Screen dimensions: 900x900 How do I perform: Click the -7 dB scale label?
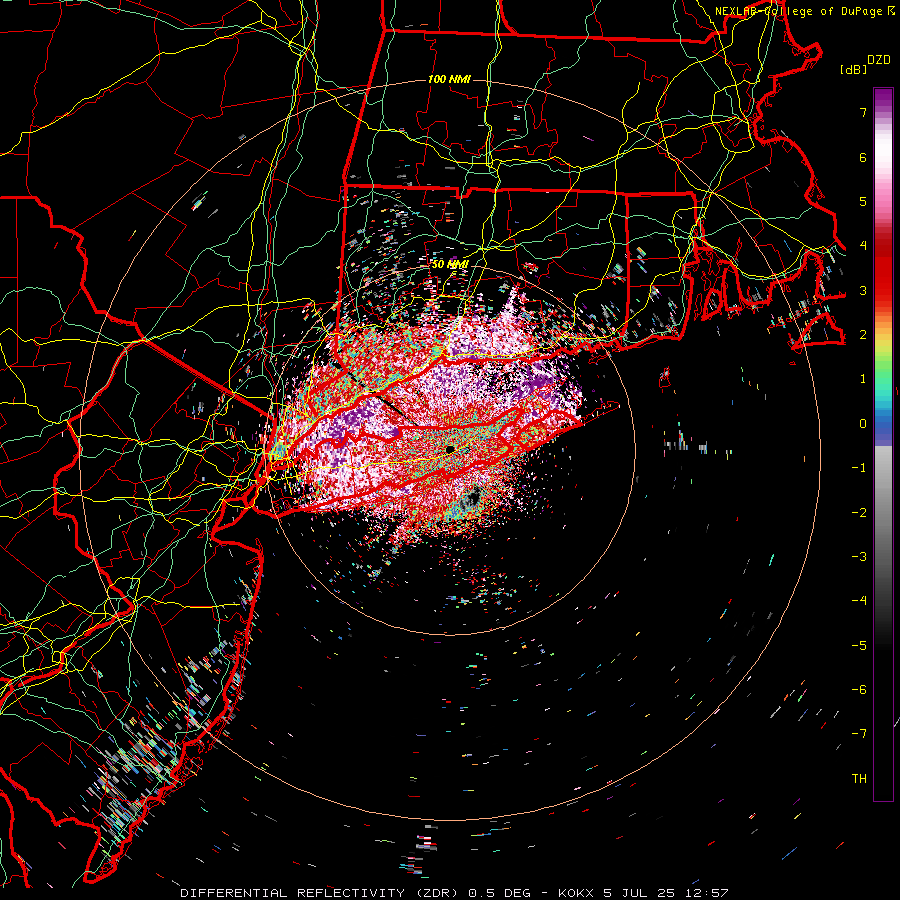pos(859,734)
